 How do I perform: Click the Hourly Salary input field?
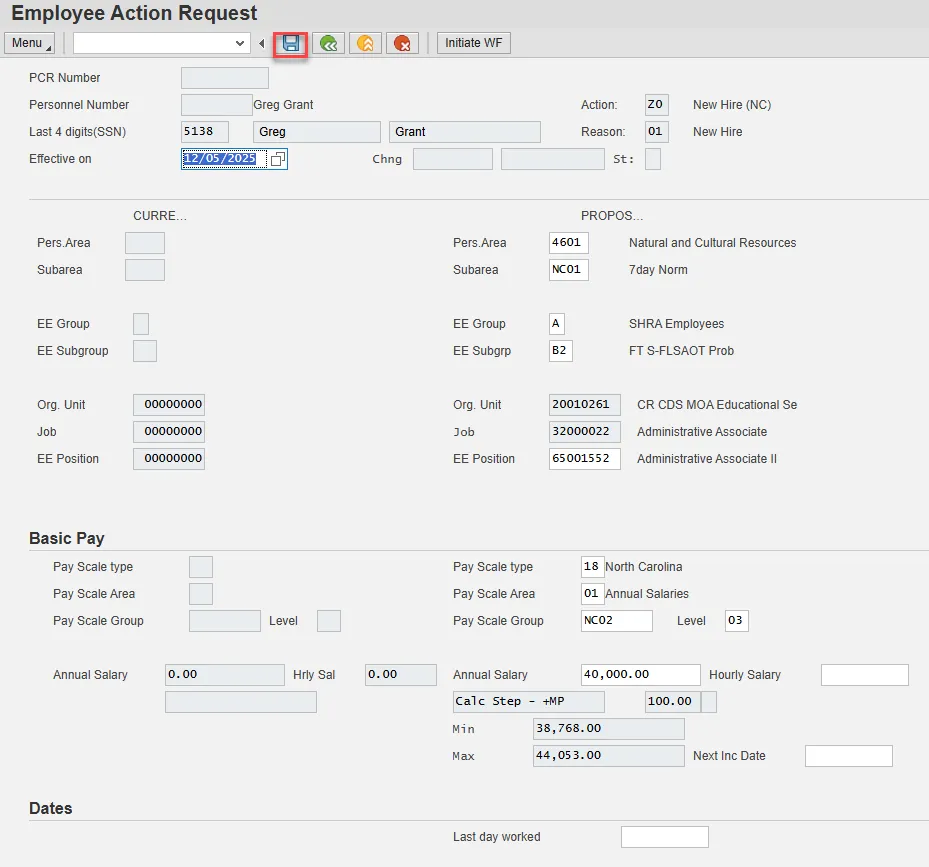[x=864, y=675]
